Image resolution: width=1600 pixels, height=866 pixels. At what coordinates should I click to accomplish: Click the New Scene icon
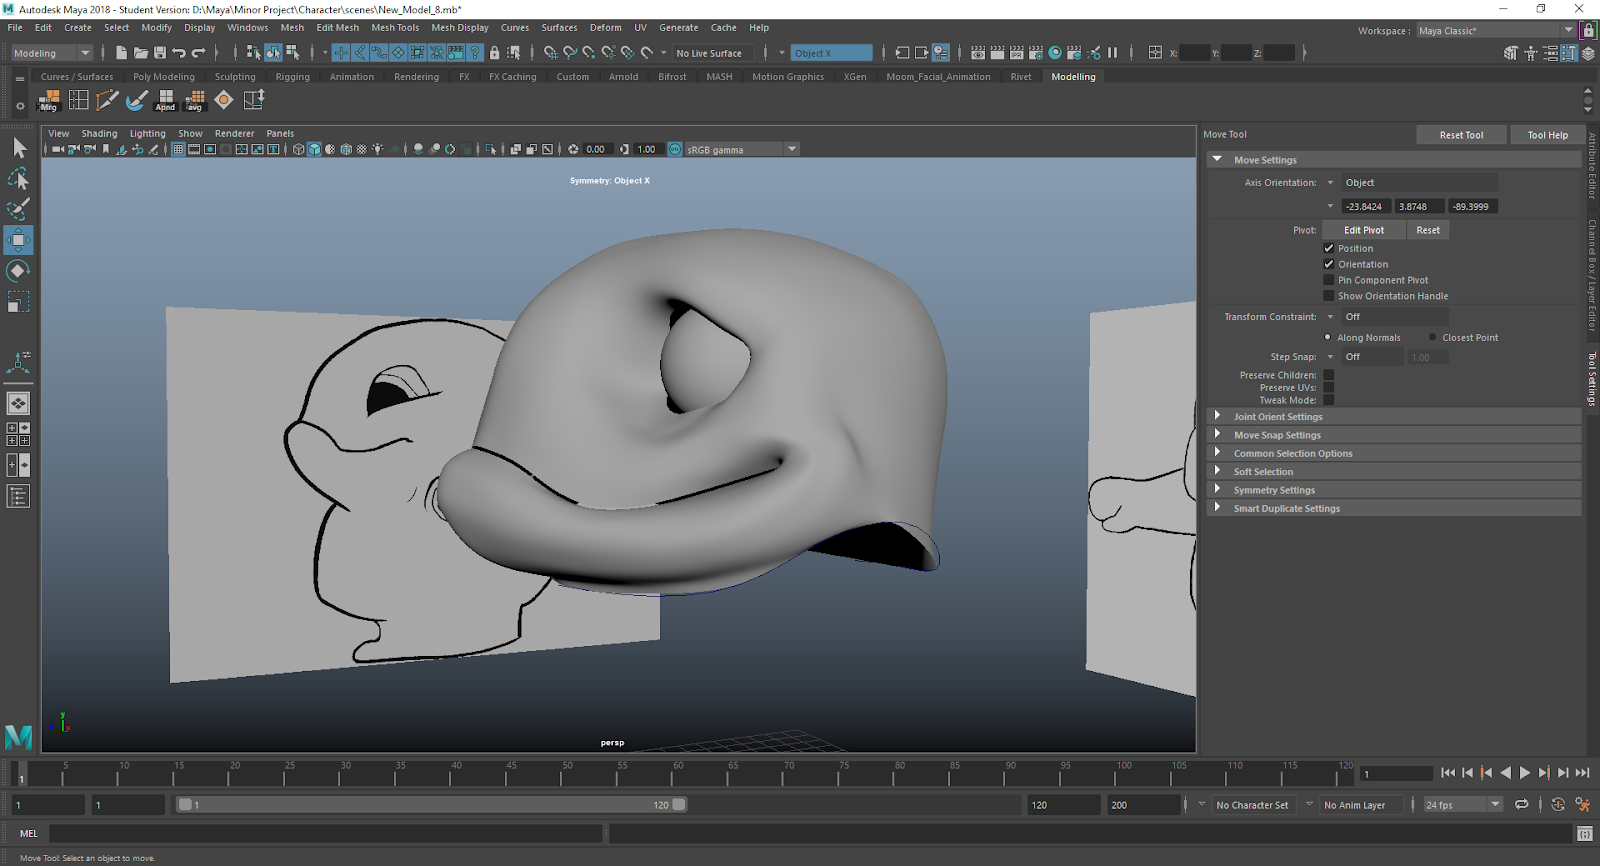click(121, 53)
